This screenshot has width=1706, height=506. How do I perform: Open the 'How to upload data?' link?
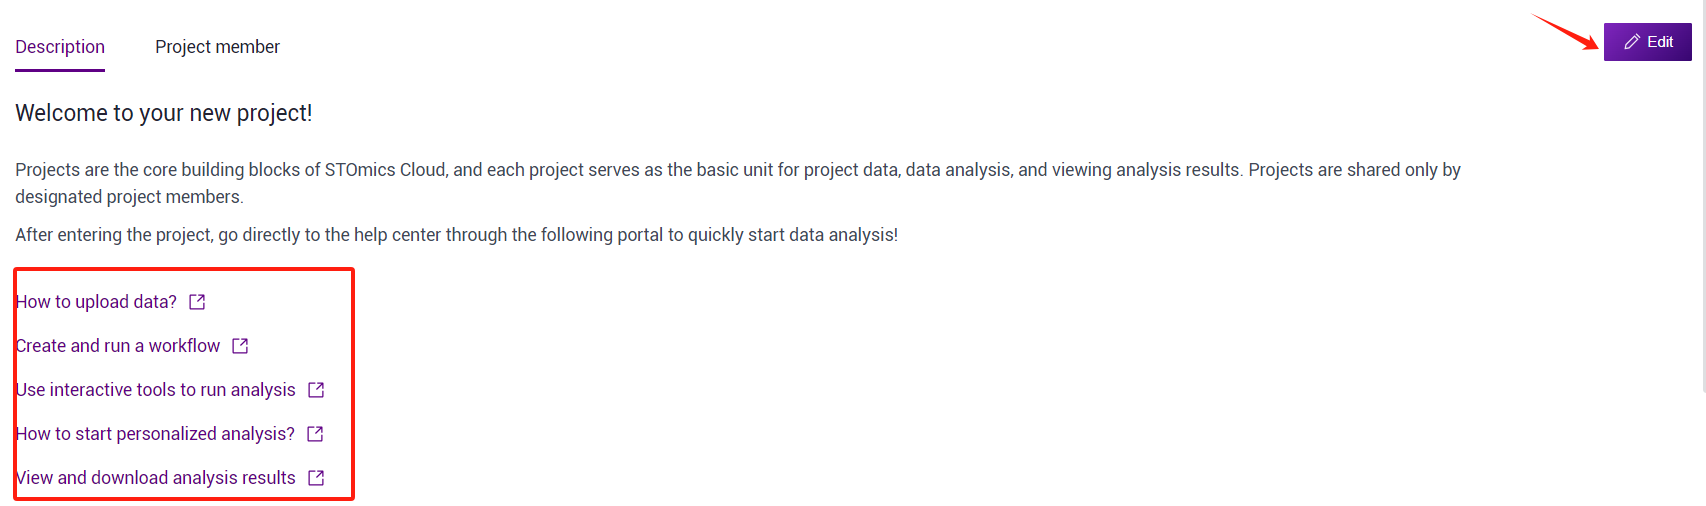96,302
